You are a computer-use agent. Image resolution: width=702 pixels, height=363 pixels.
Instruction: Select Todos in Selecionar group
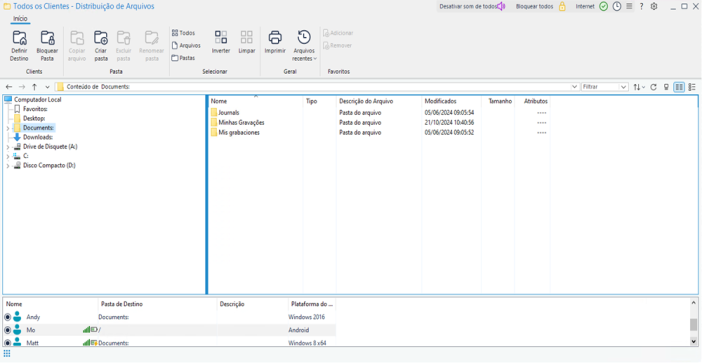pyautogui.click(x=184, y=33)
